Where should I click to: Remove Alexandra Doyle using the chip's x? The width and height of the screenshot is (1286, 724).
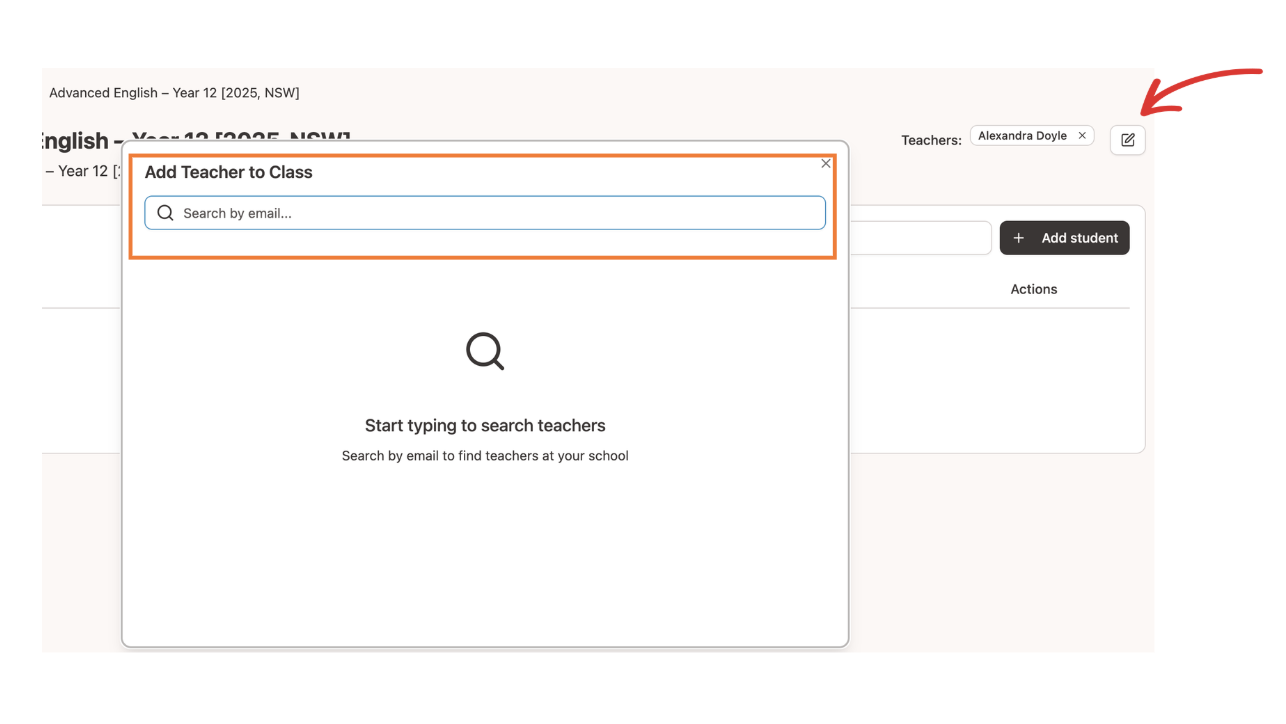coord(1082,136)
